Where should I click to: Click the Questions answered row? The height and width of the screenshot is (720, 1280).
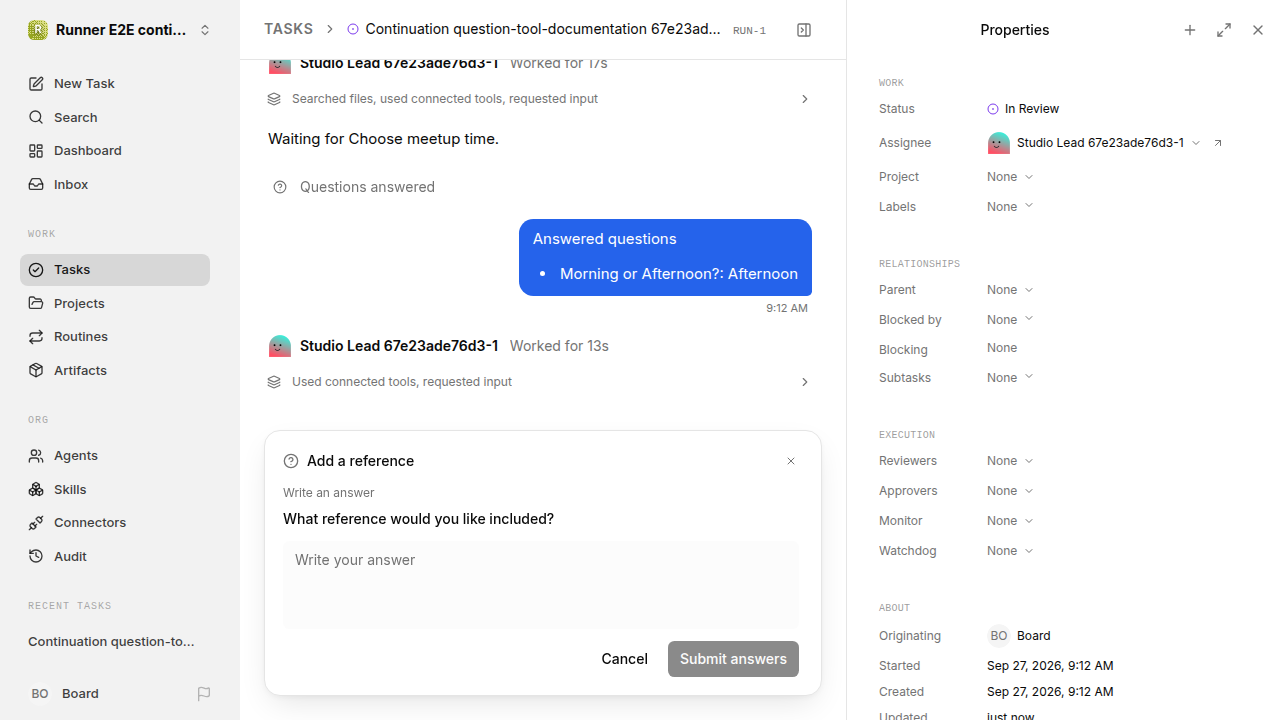pyautogui.click(x=354, y=187)
